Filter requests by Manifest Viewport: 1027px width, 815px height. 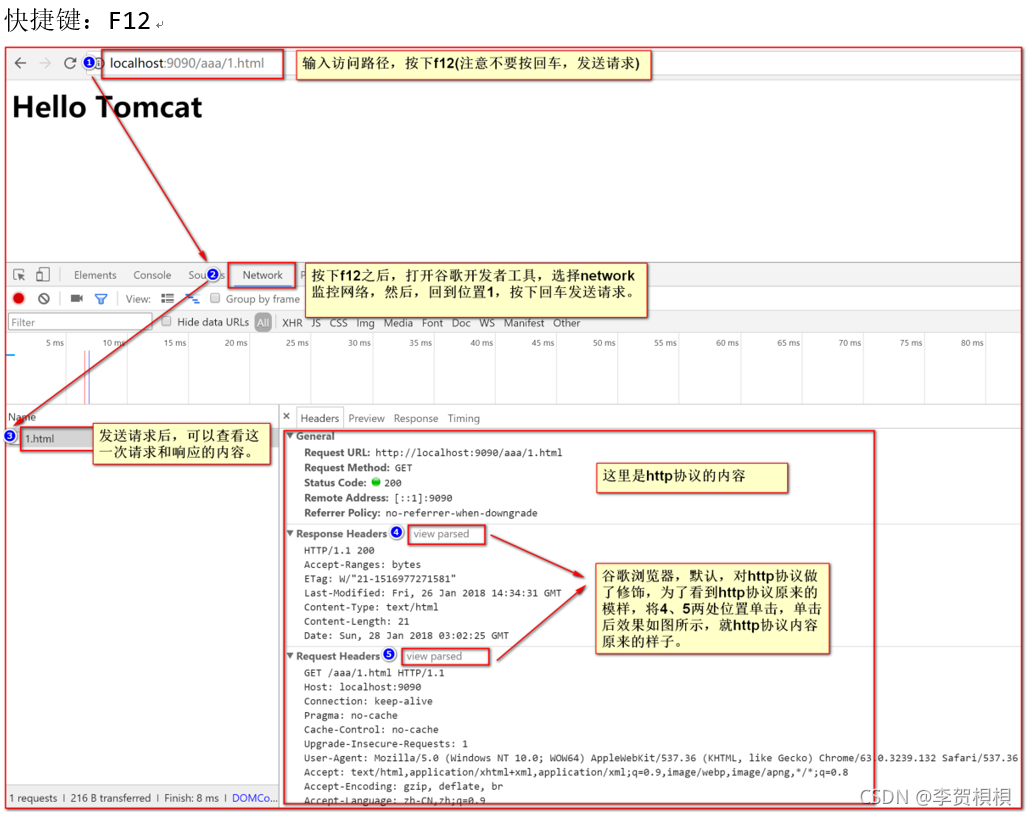[x=524, y=323]
